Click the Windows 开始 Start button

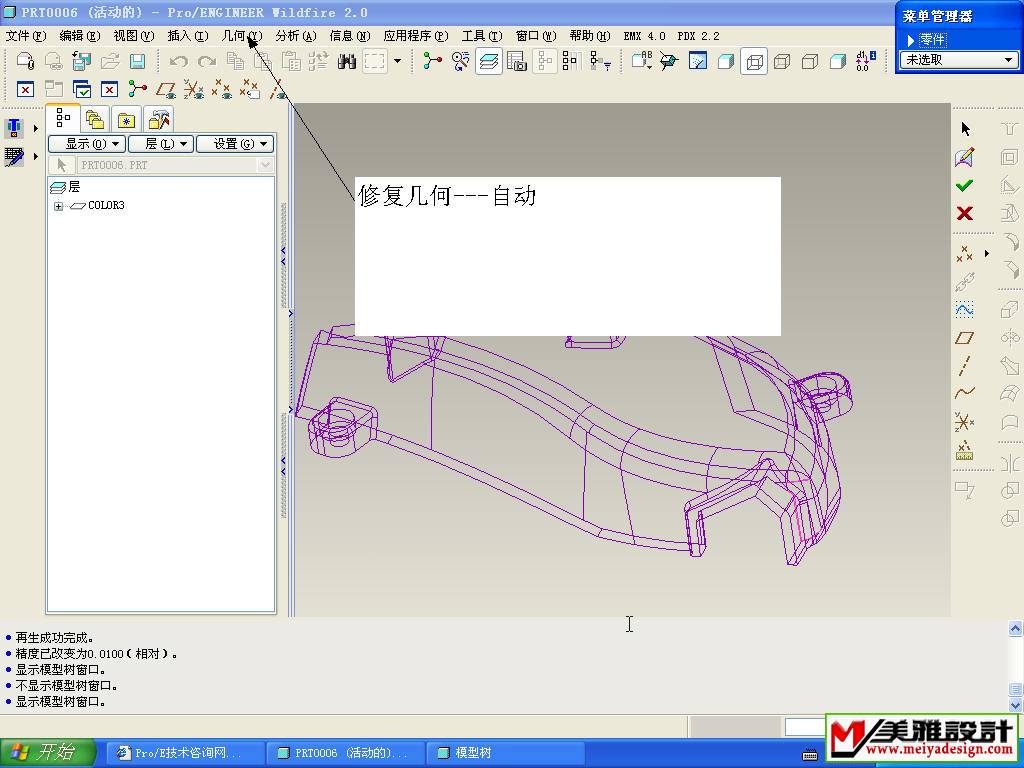tap(47, 752)
